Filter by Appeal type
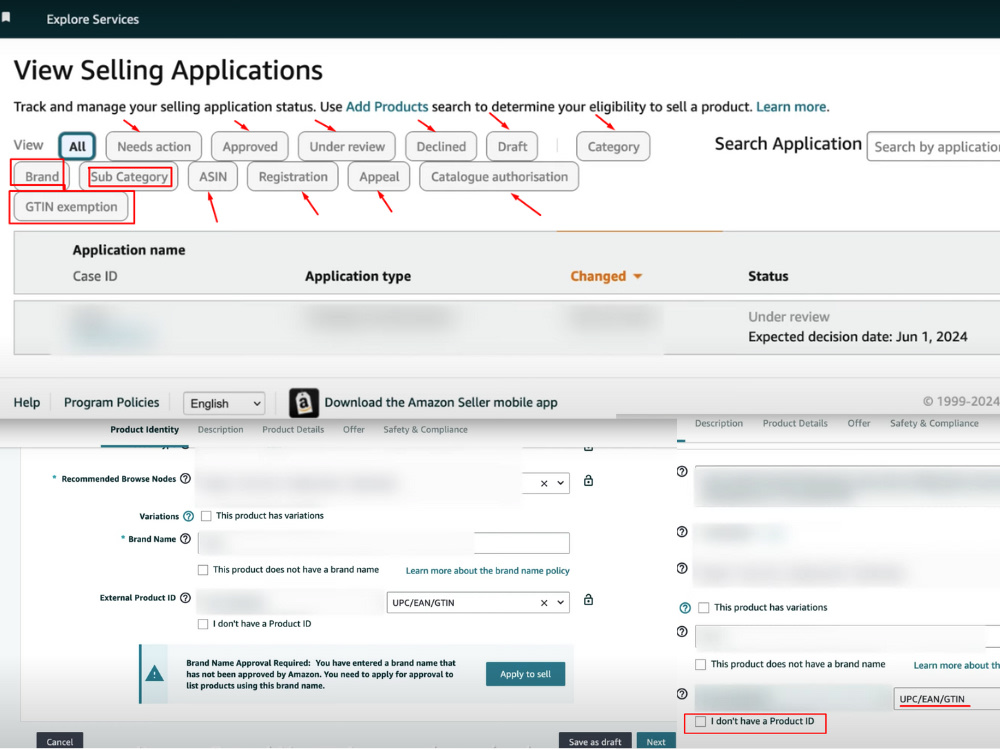Viewport: 1000px width, 750px height. click(x=379, y=176)
